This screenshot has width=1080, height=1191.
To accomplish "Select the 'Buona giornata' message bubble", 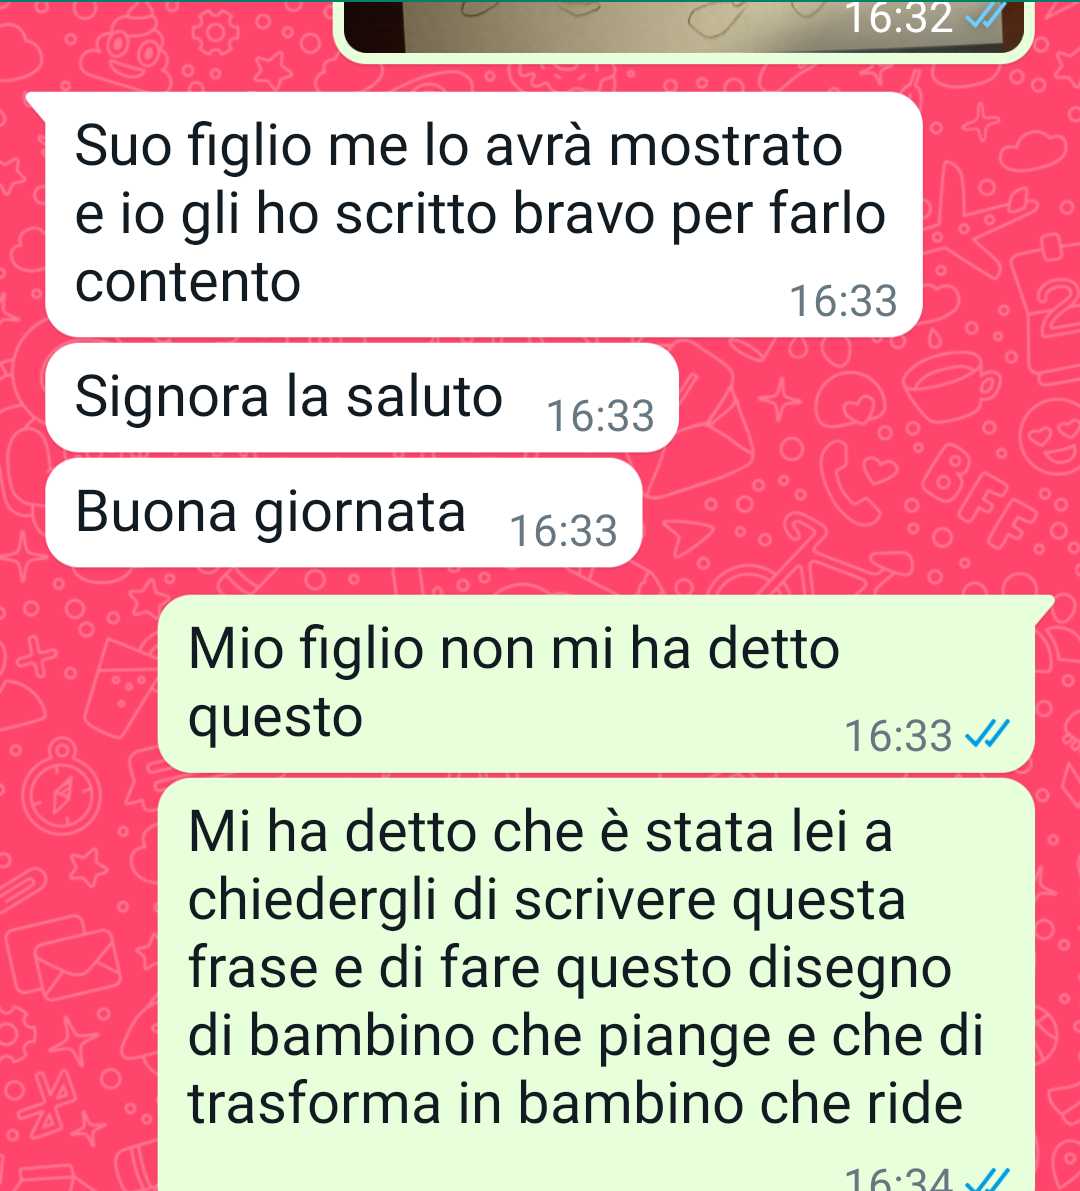I will point(344,513).
